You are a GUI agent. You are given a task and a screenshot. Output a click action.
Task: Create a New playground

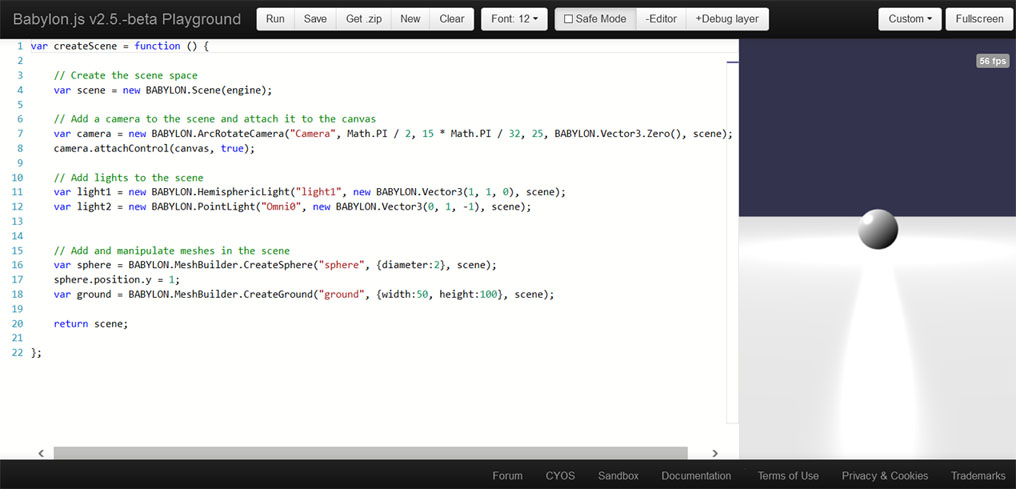point(410,19)
